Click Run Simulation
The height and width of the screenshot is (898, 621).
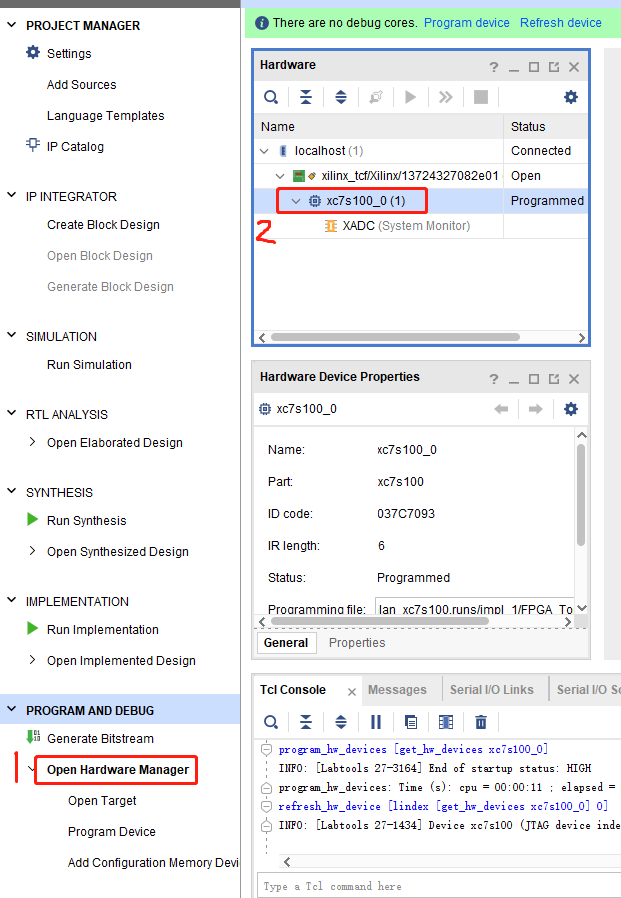click(x=89, y=364)
